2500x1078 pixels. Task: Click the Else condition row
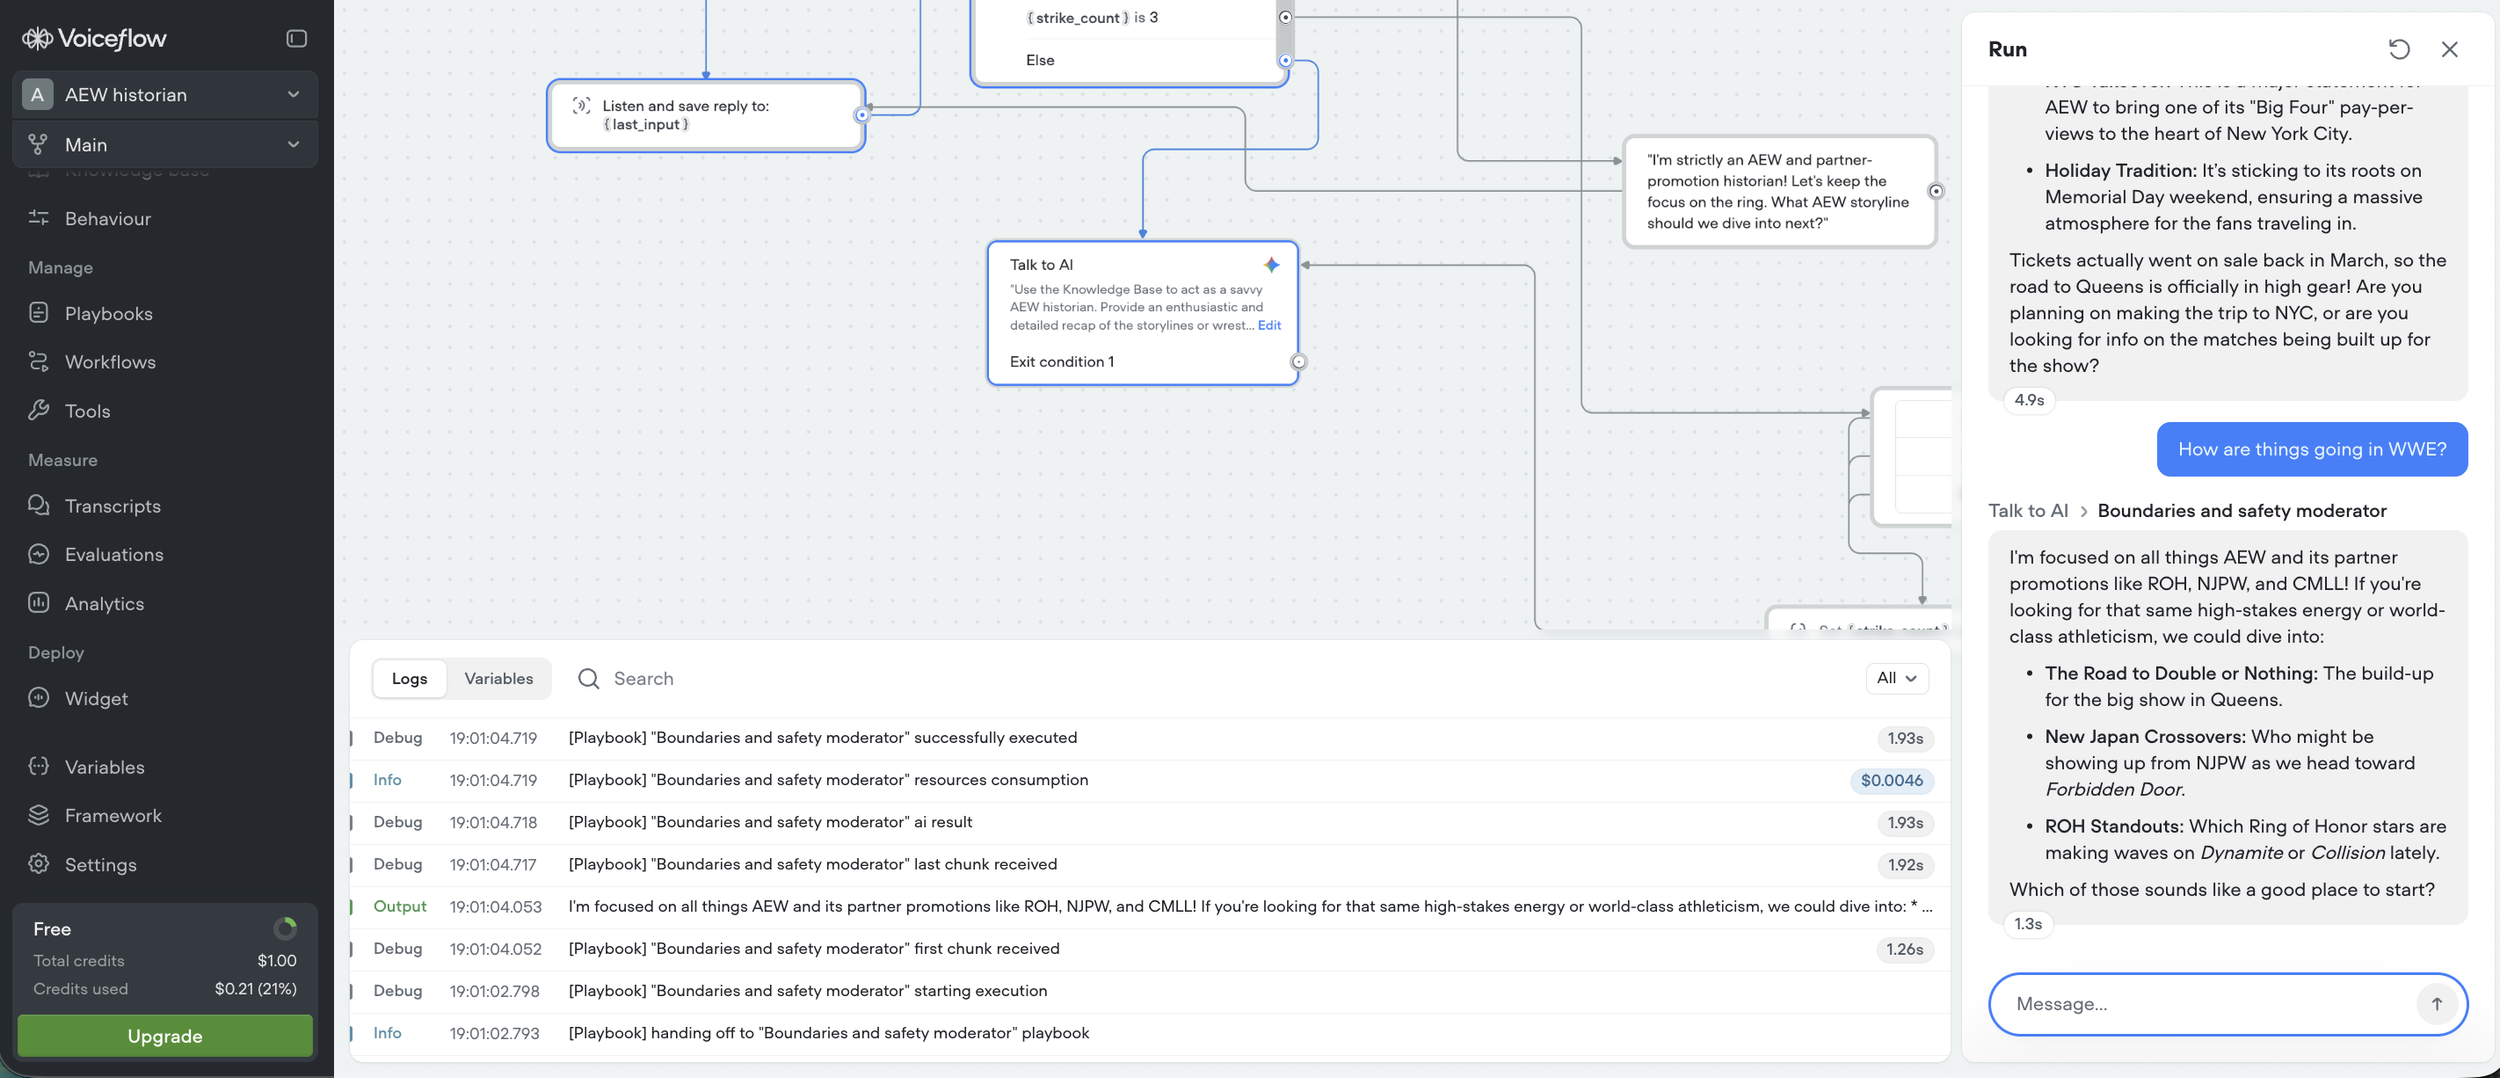point(1128,60)
